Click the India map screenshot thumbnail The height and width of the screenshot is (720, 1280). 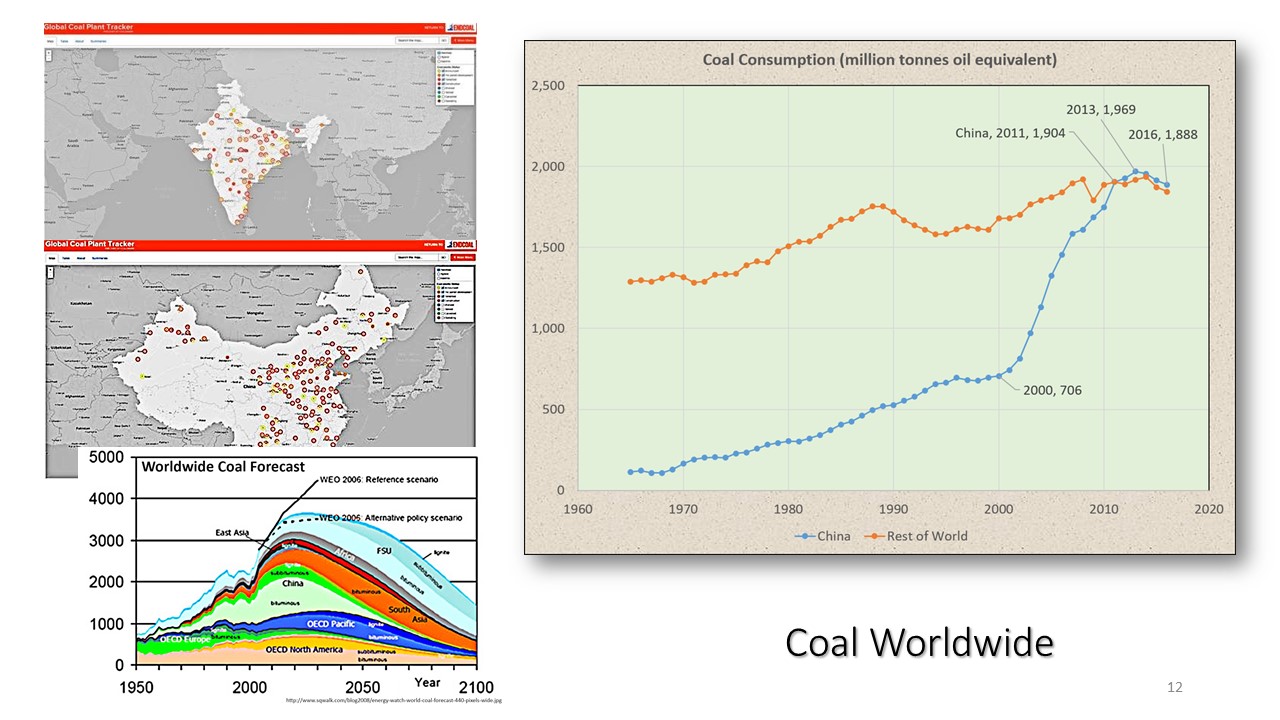pos(261,130)
